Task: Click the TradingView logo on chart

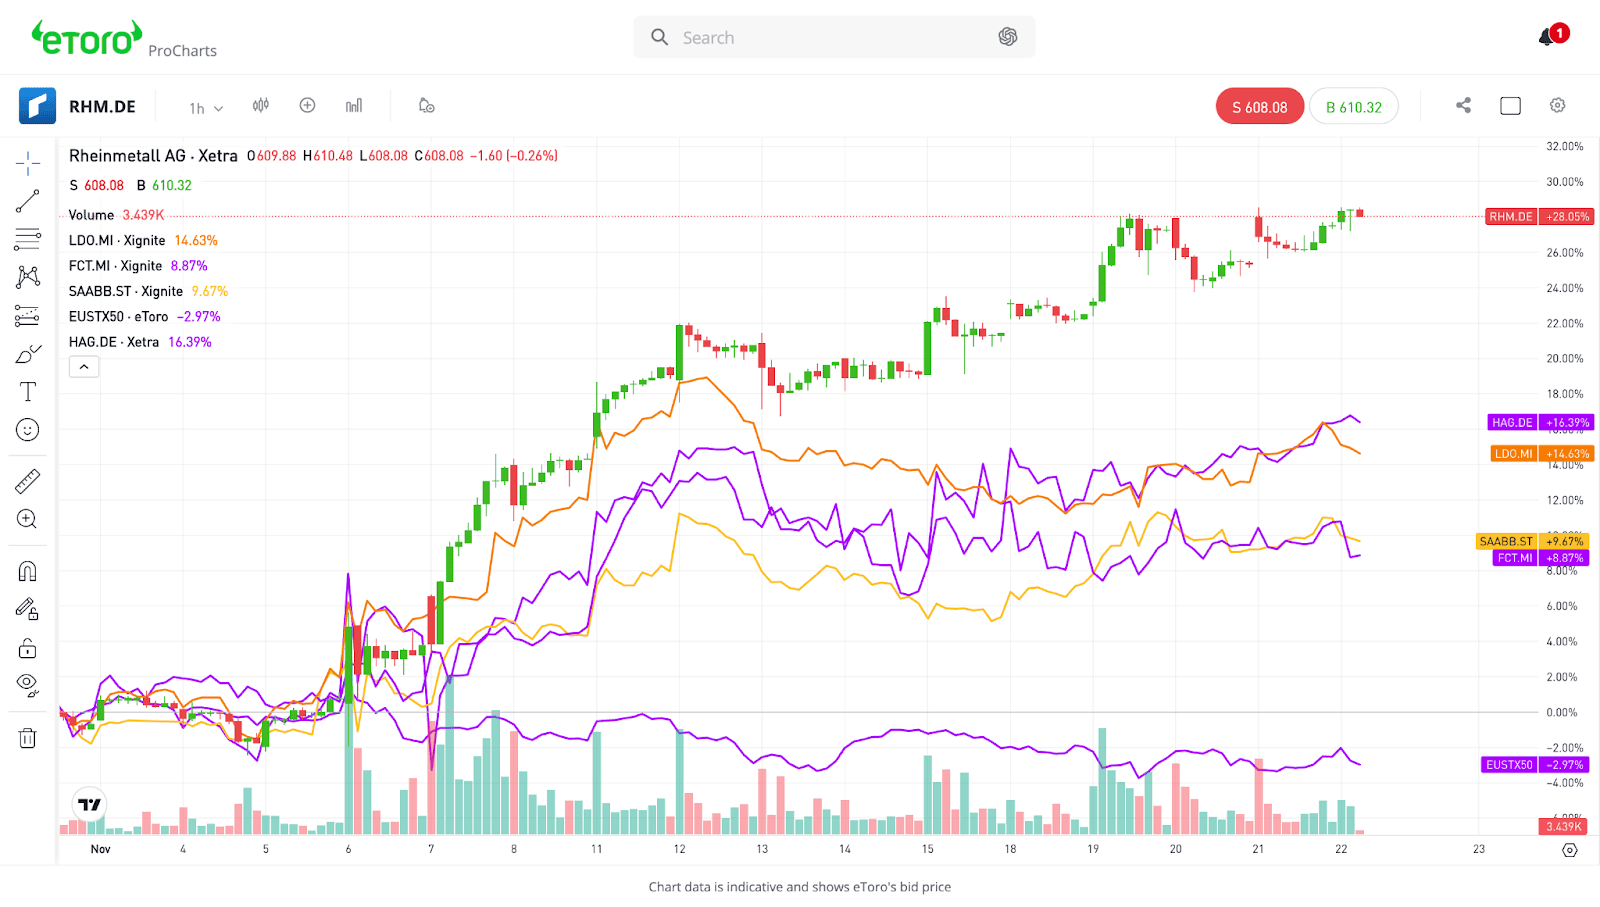Action: pyautogui.click(x=89, y=804)
